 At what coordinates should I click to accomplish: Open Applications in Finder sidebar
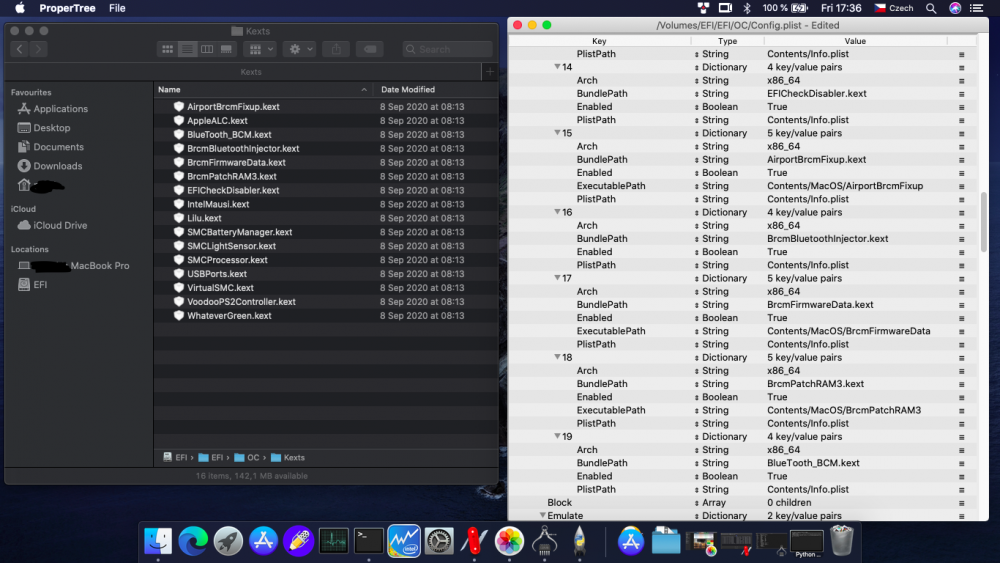[61, 109]
